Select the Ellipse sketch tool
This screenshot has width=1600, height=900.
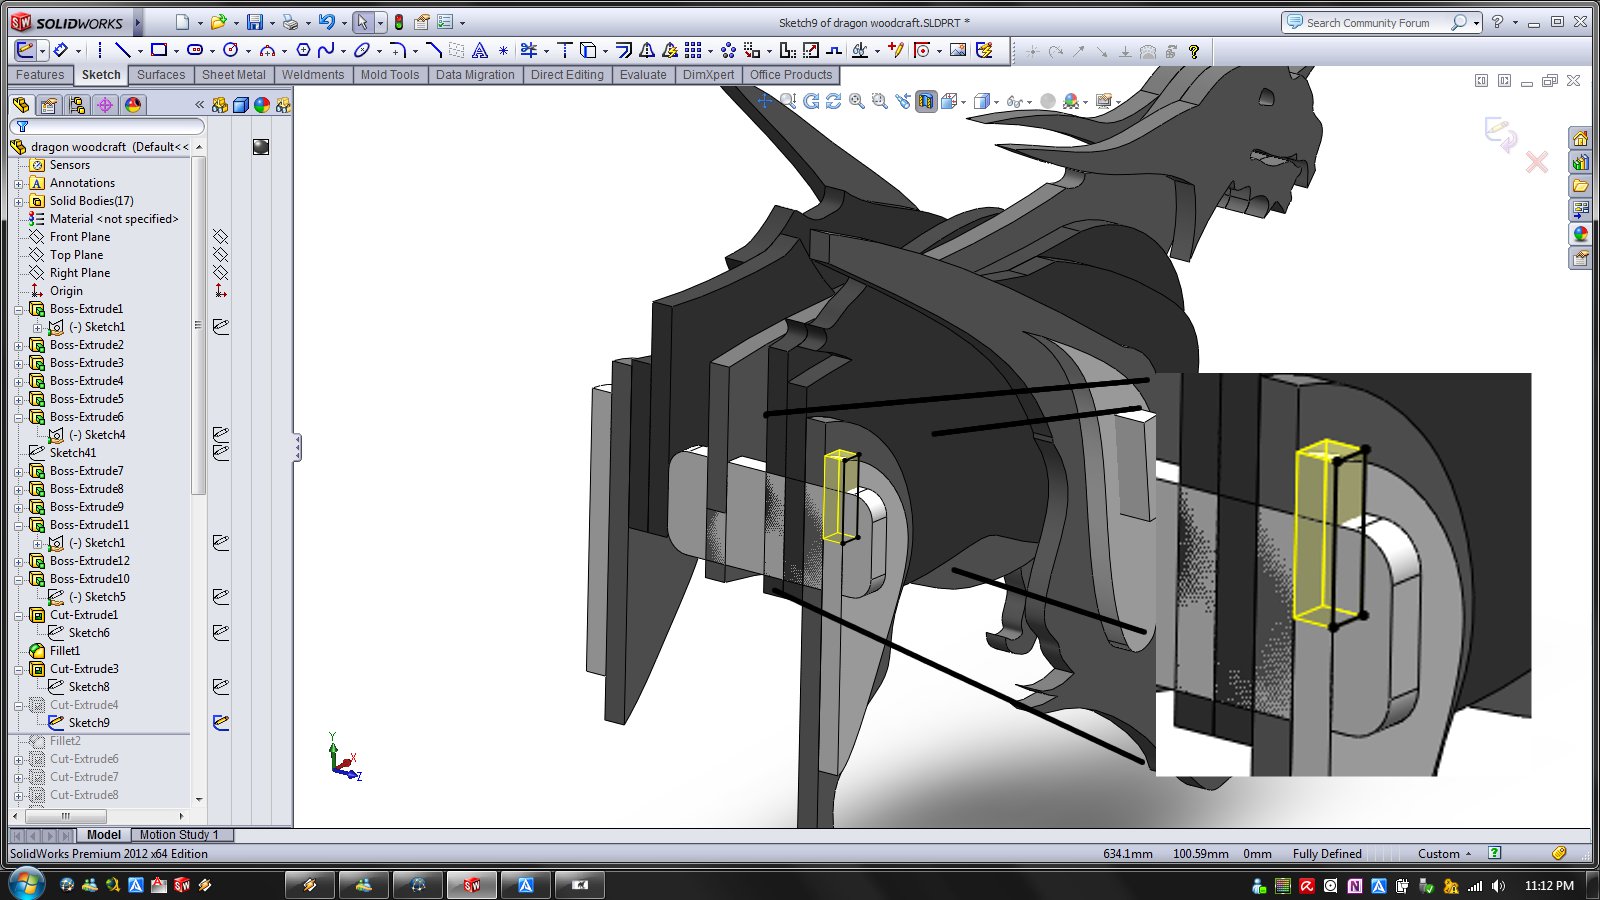pos(362,50)
